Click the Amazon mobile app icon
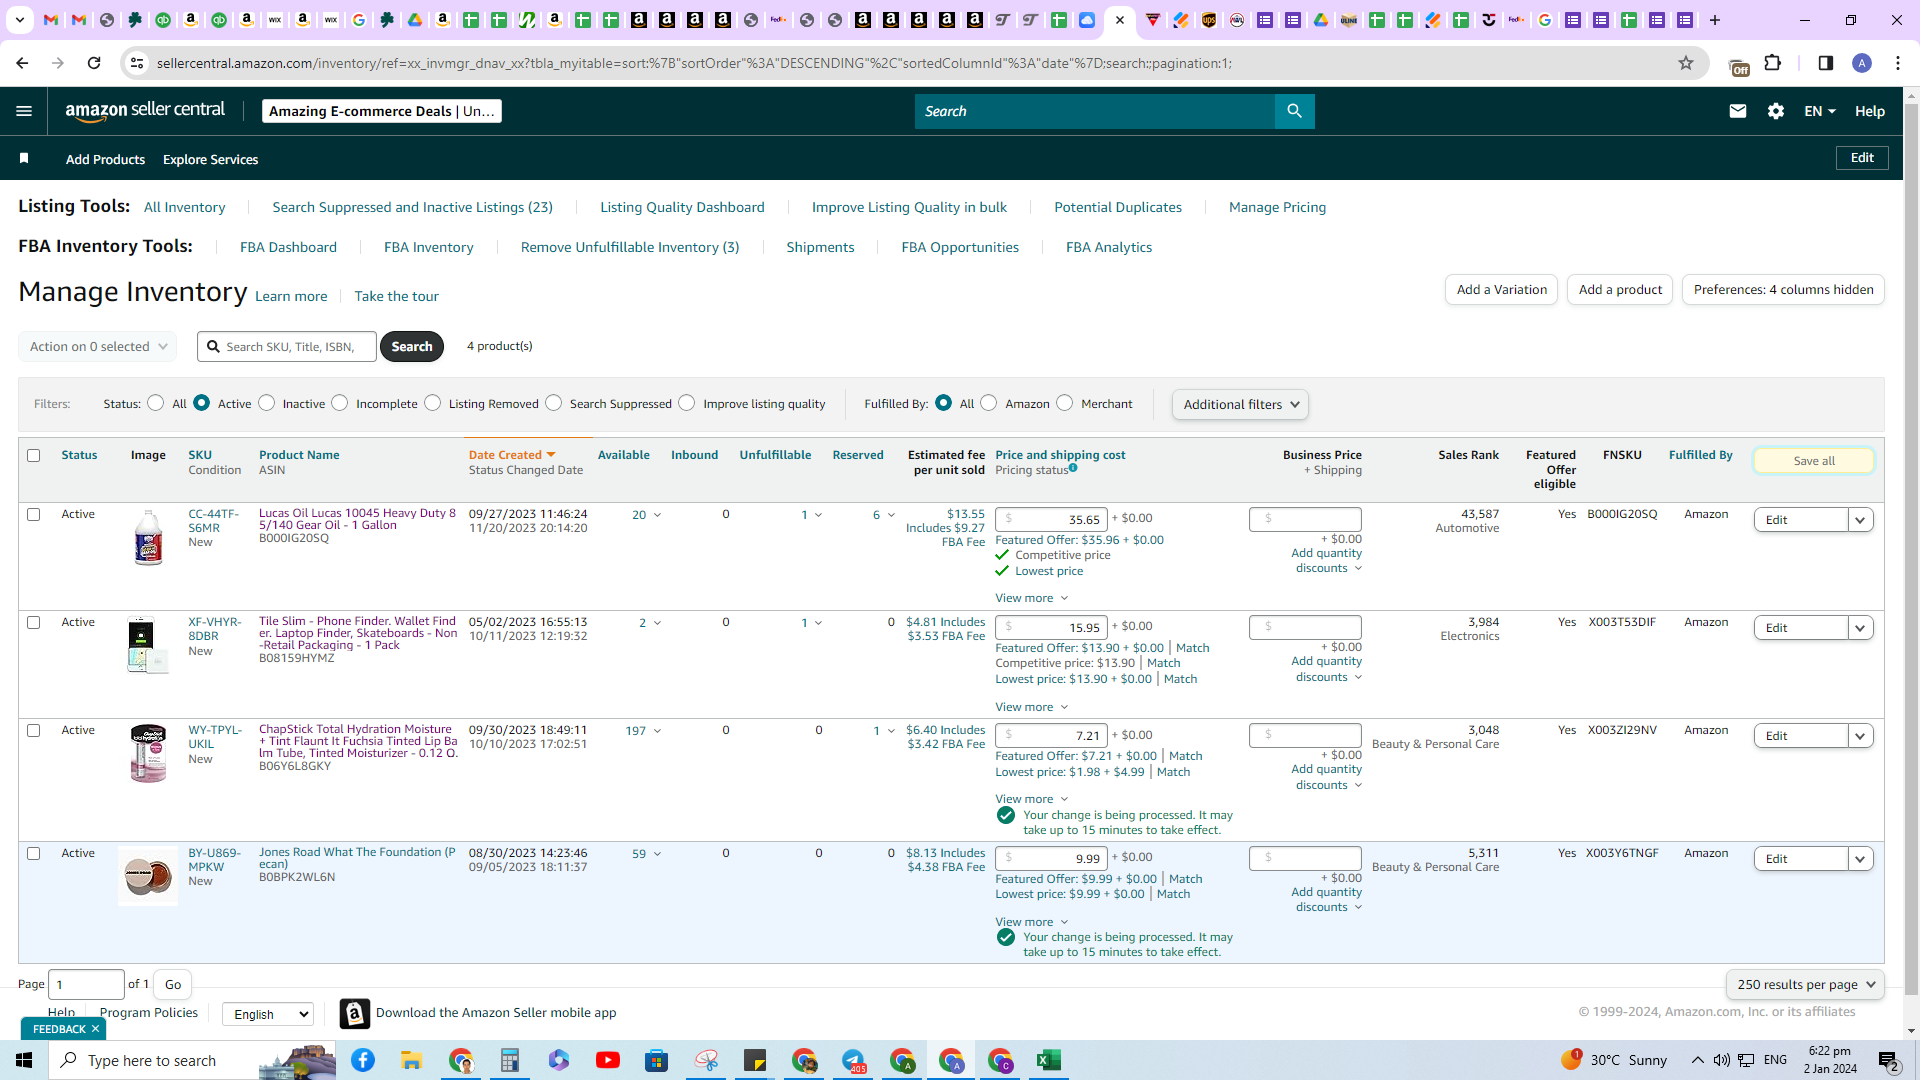 355,1013
